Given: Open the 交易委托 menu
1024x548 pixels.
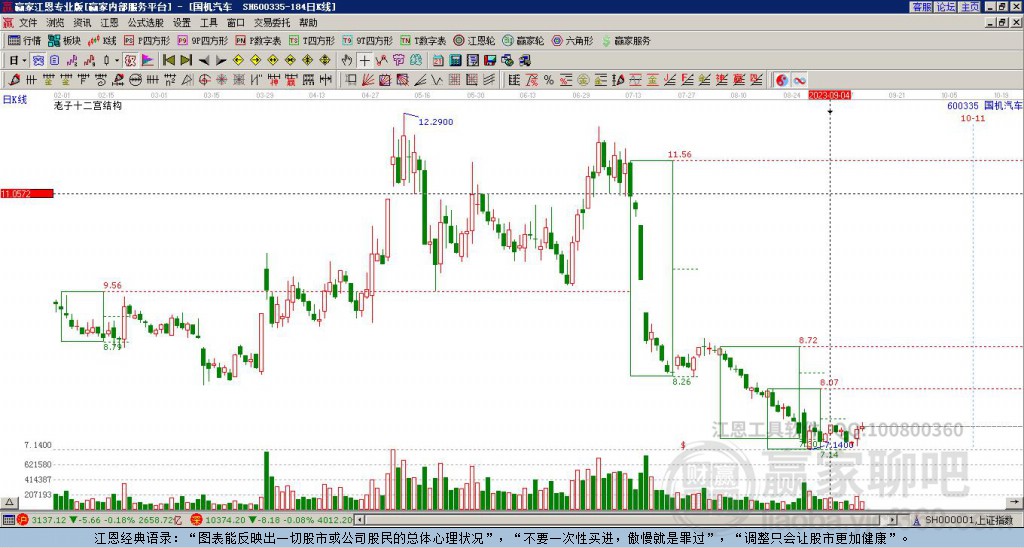Looking at the screenshot, I should tap(272, 23).
